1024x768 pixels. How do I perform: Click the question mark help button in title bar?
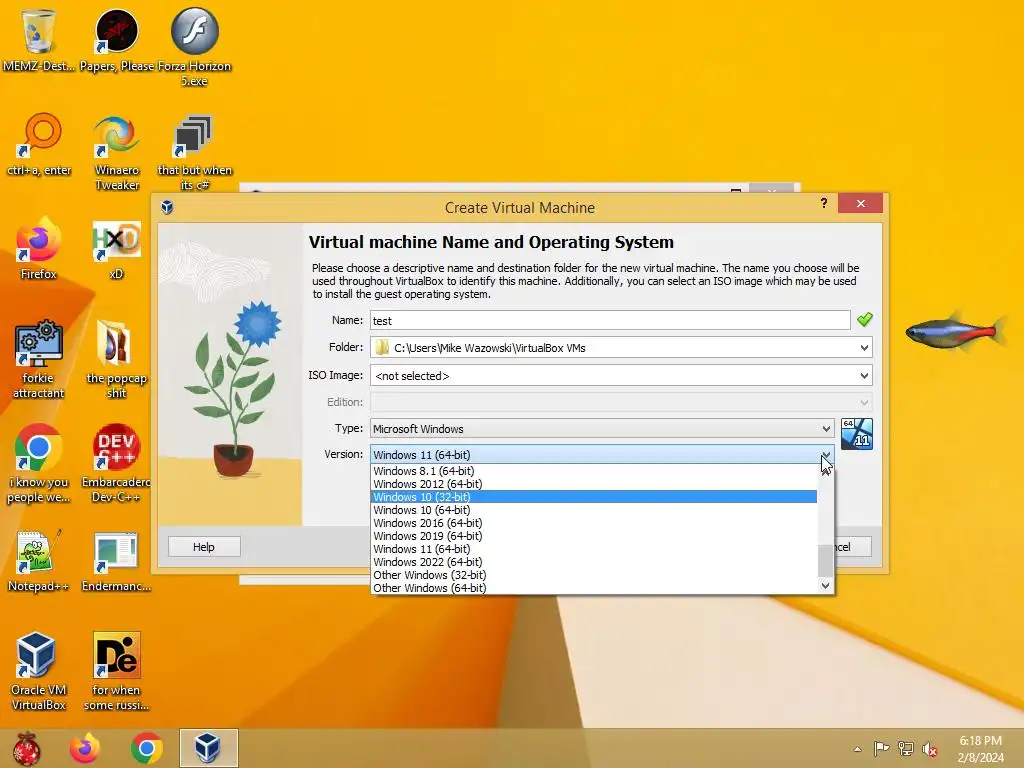(x=824, y=203)
